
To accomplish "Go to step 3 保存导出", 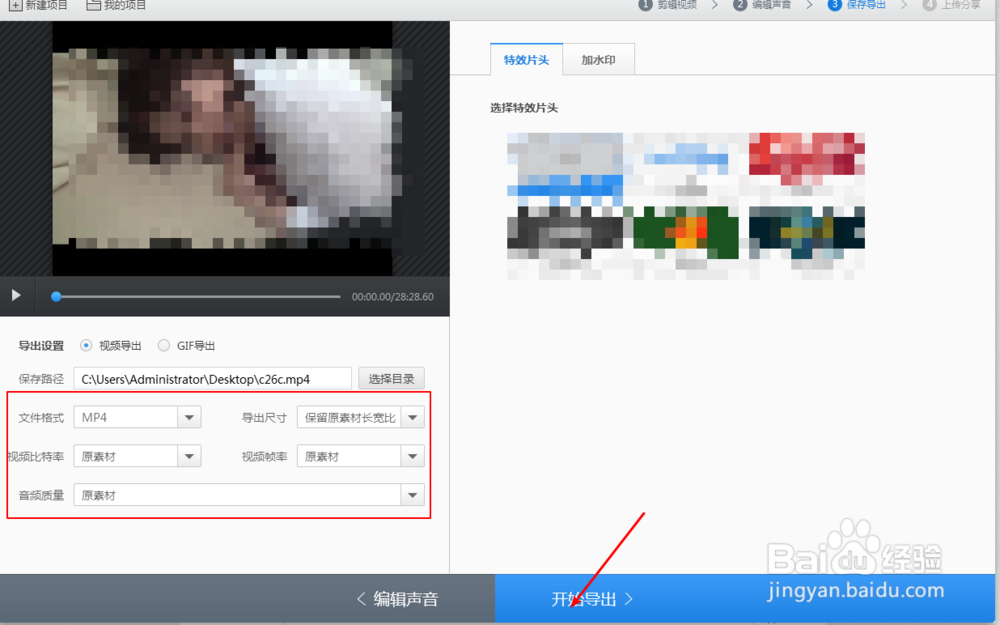I will click(857, 5).
